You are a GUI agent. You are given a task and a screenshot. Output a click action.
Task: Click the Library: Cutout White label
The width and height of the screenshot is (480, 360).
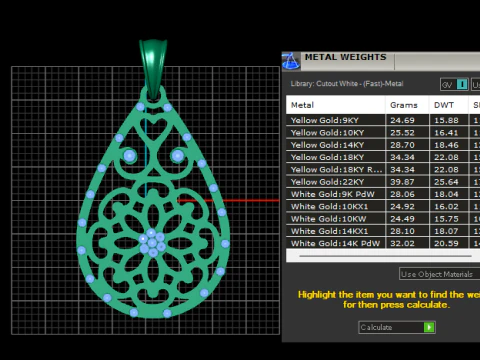[x=347, y=84]
